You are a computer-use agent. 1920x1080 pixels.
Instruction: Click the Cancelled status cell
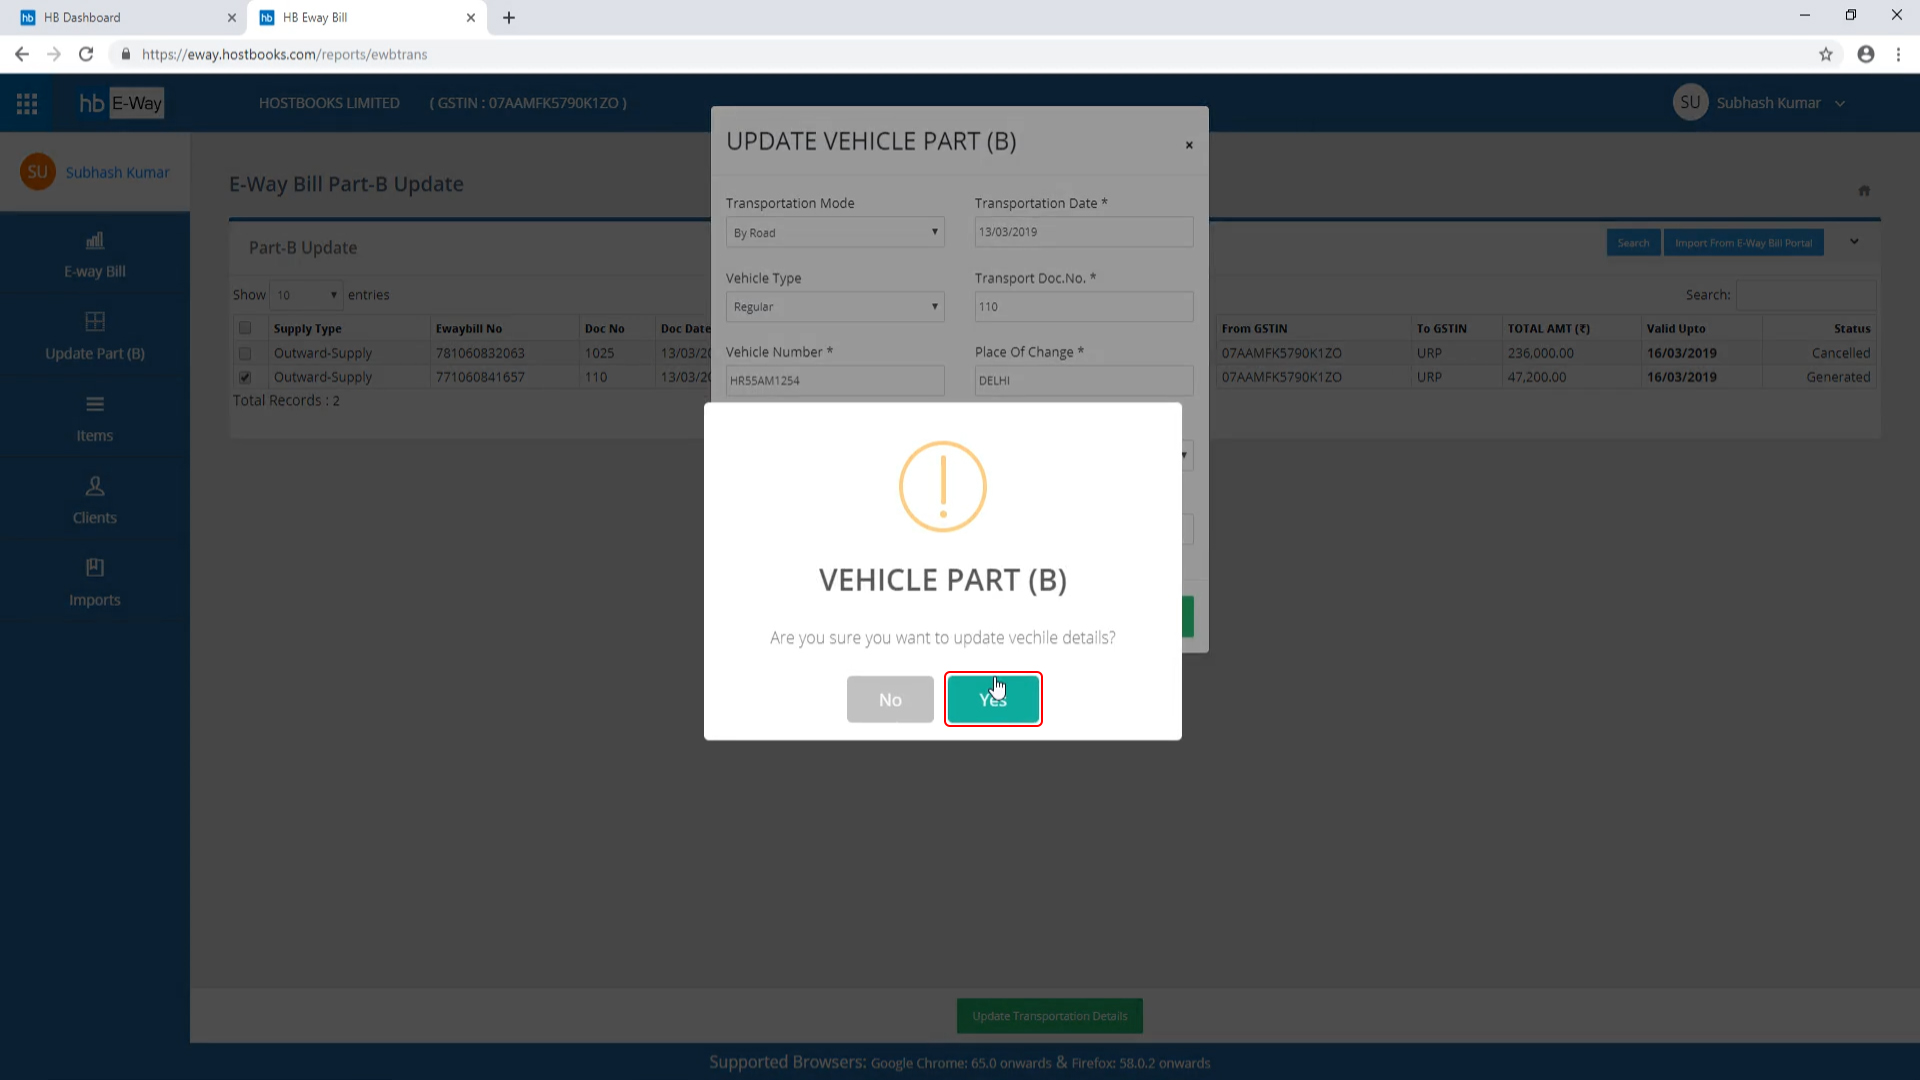[1840, 353]
